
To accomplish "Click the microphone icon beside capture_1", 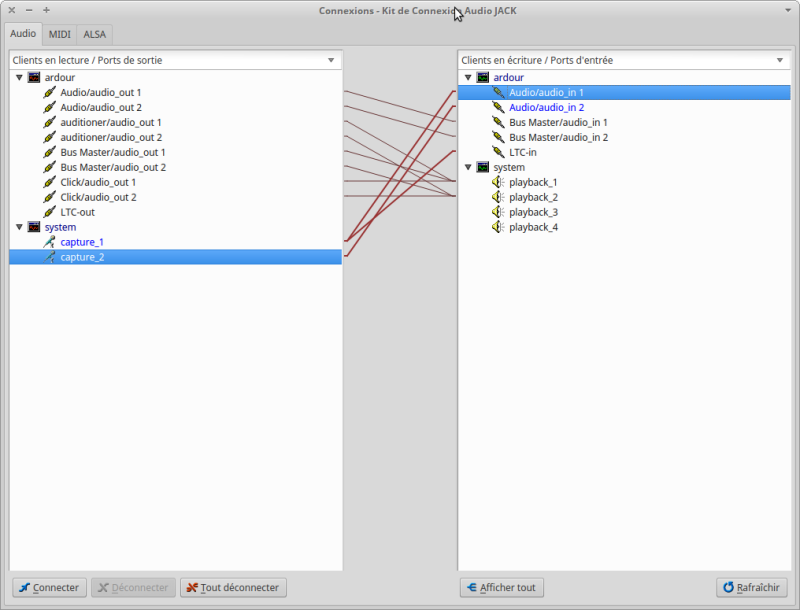I will coord(49,242).
